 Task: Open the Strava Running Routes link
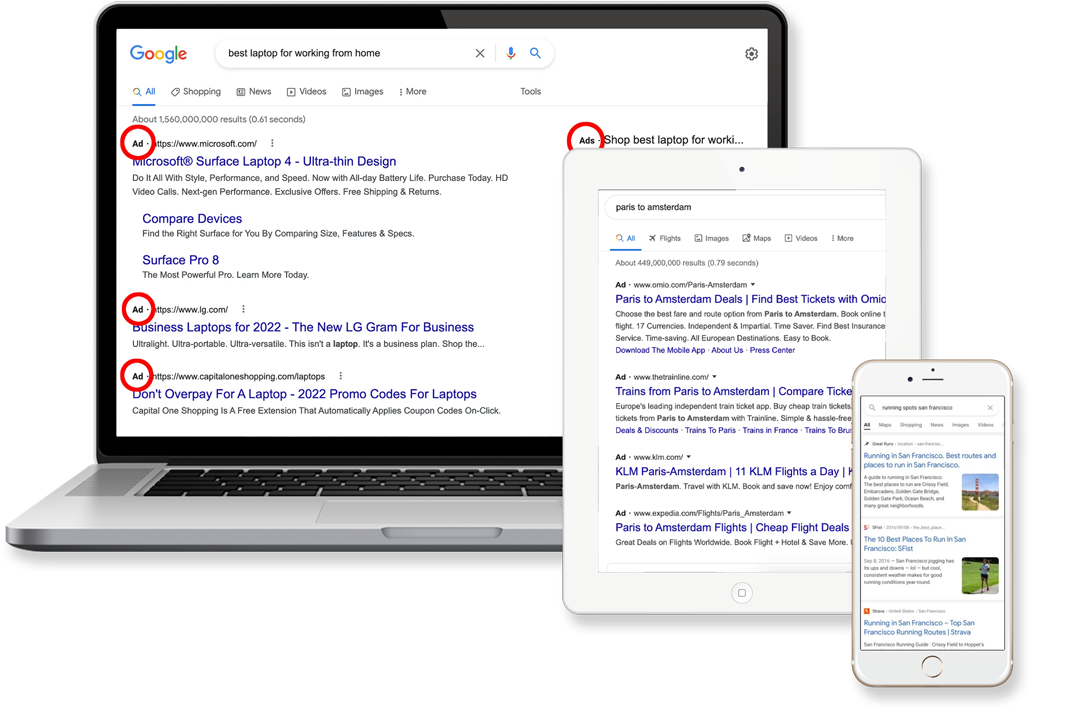pyautogui.click(x=919, y=628)
